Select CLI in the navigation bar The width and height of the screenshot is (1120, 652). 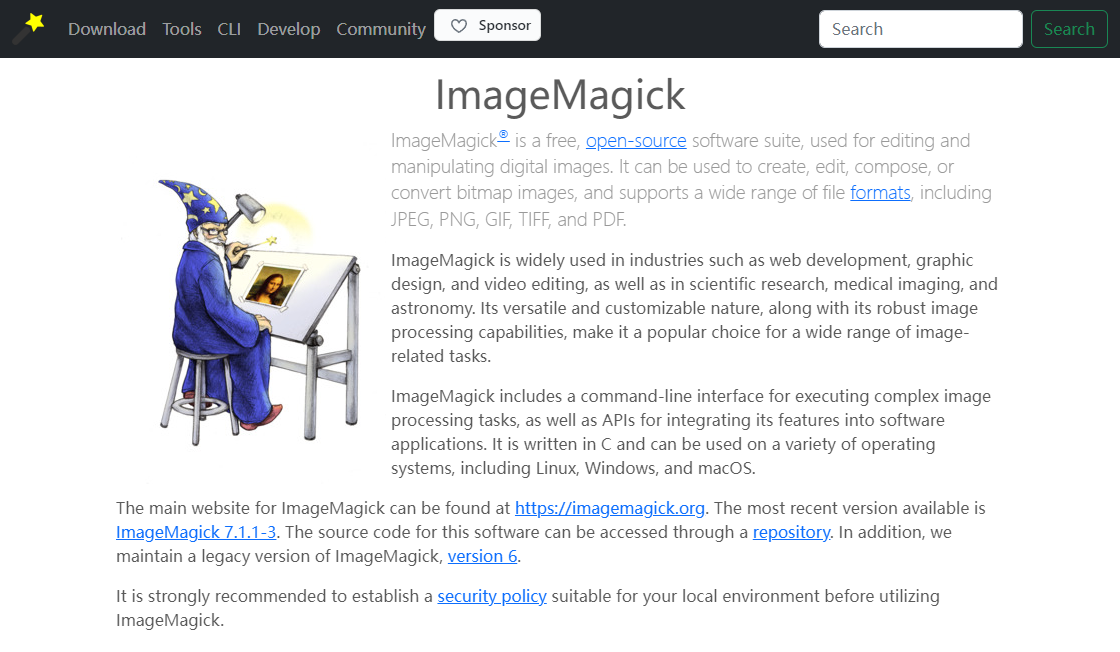(229, 29)
